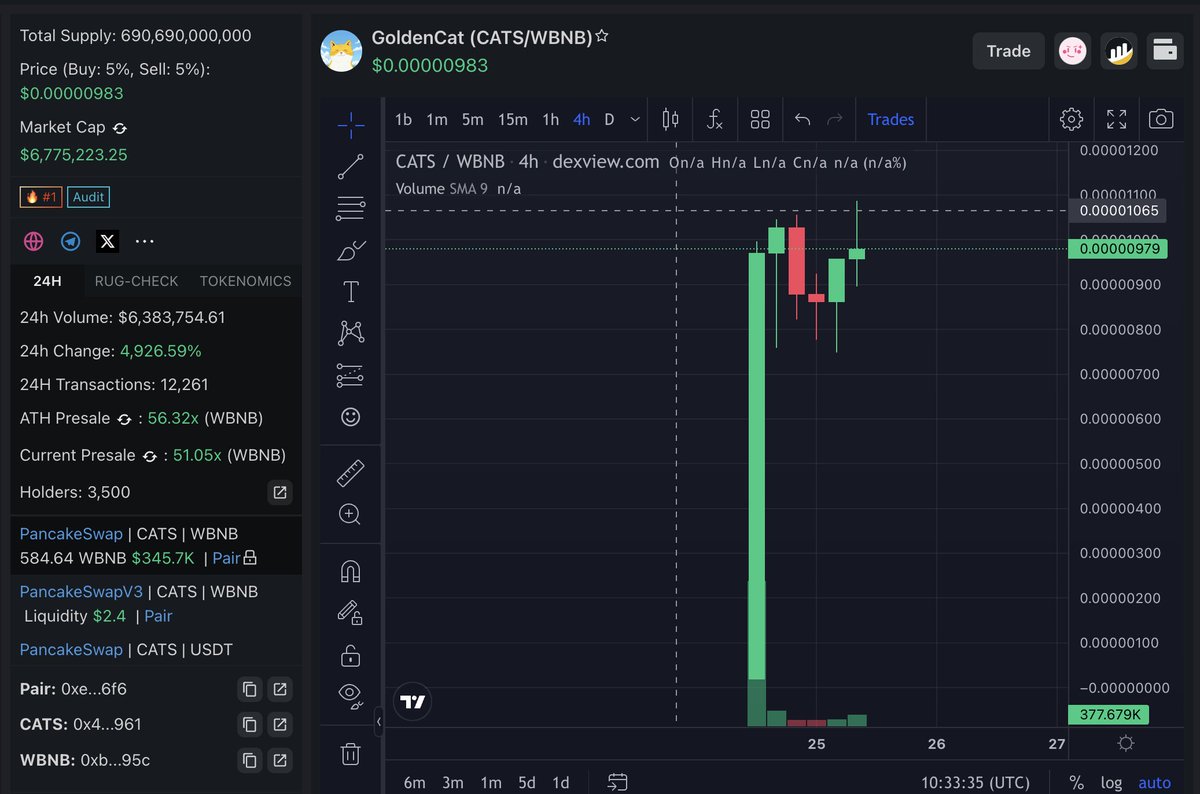
Task: Toggle percent scale mode
Action: click(1076, 783)
